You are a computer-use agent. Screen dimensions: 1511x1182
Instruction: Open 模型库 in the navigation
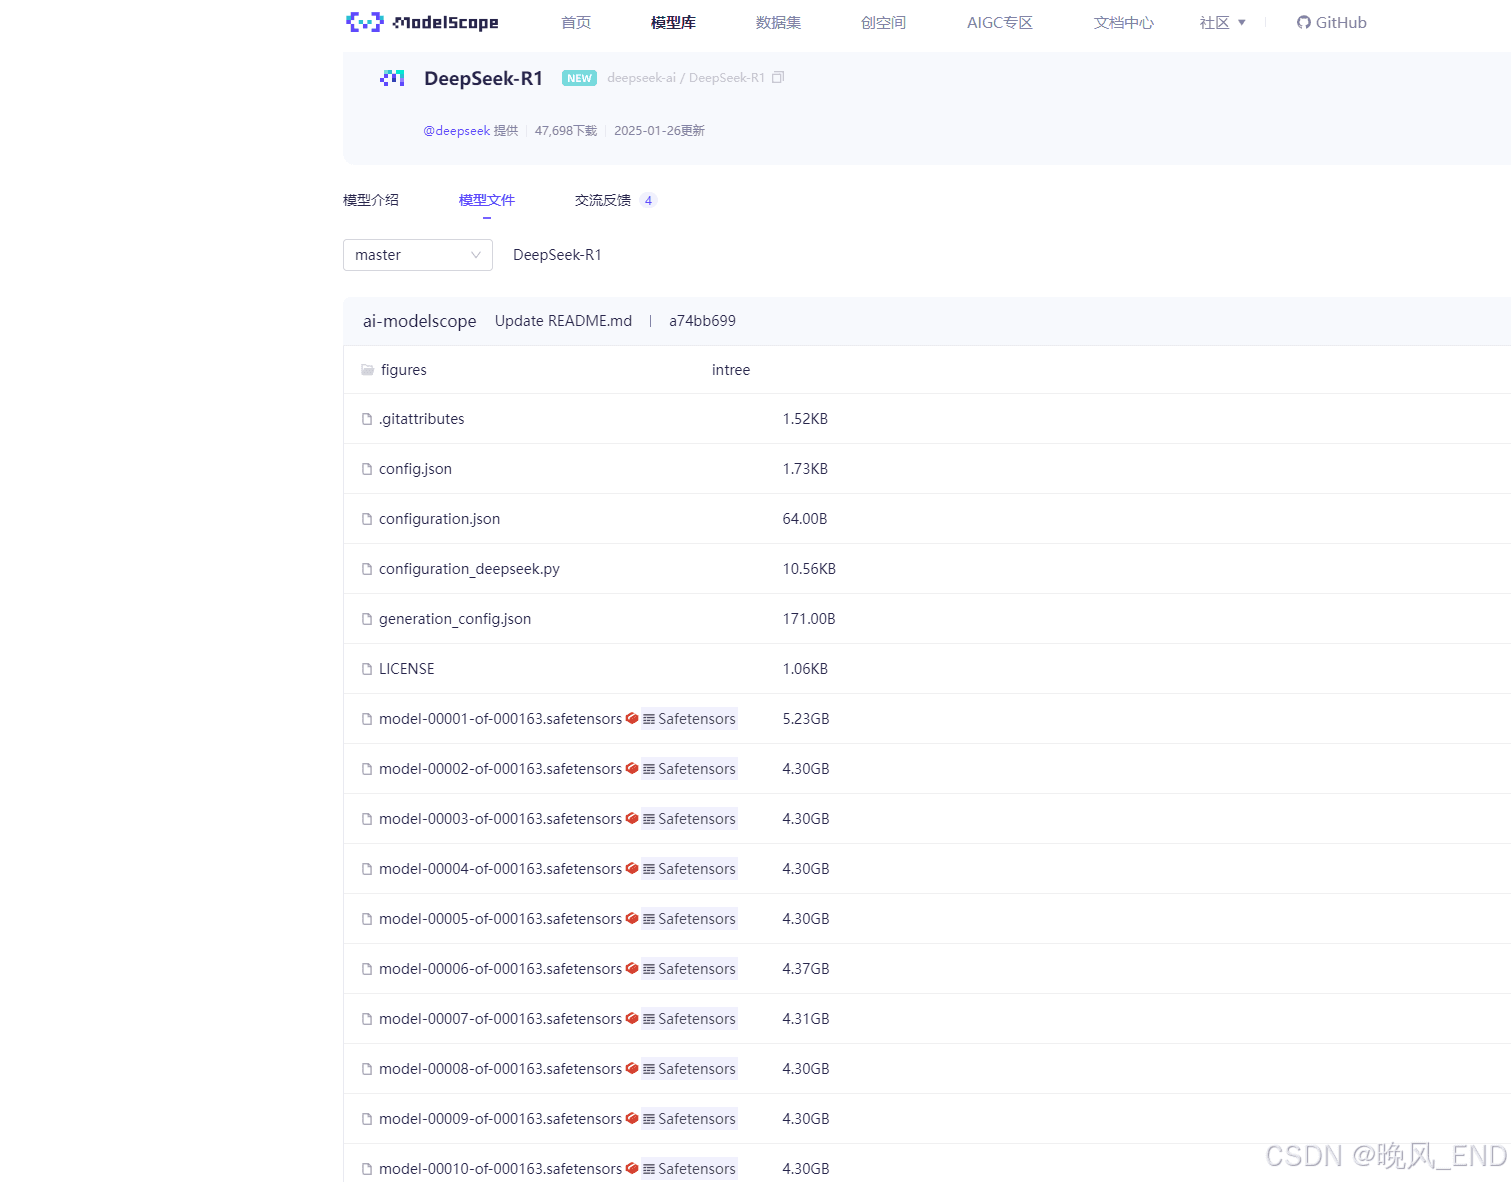tap(673, 22)
